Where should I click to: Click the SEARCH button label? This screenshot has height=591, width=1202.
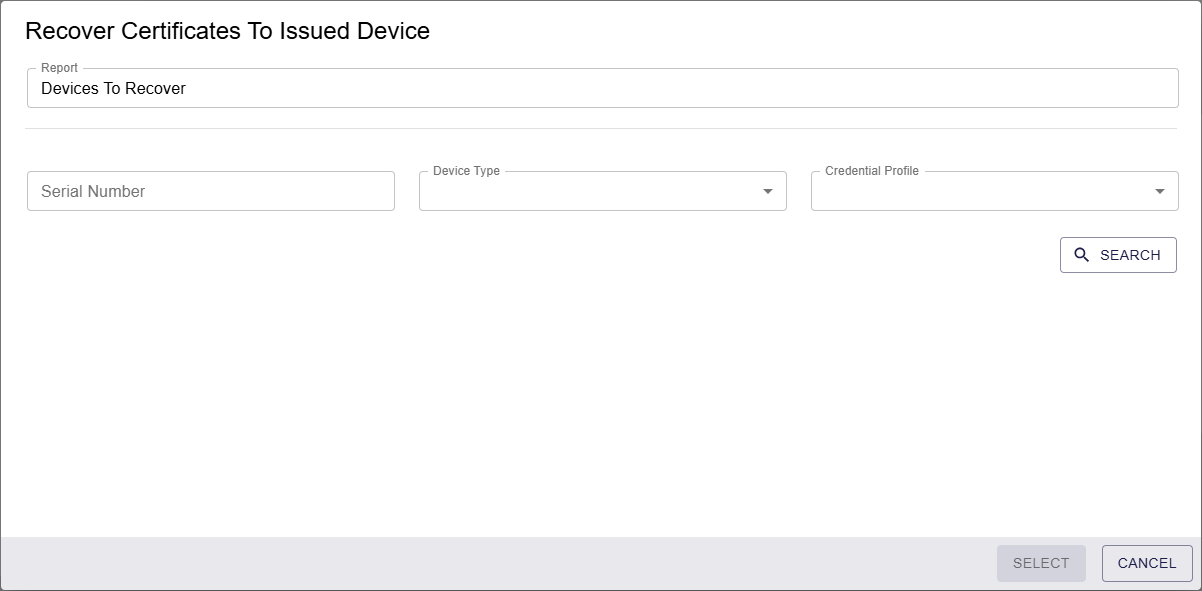[x=1130, y=255]
